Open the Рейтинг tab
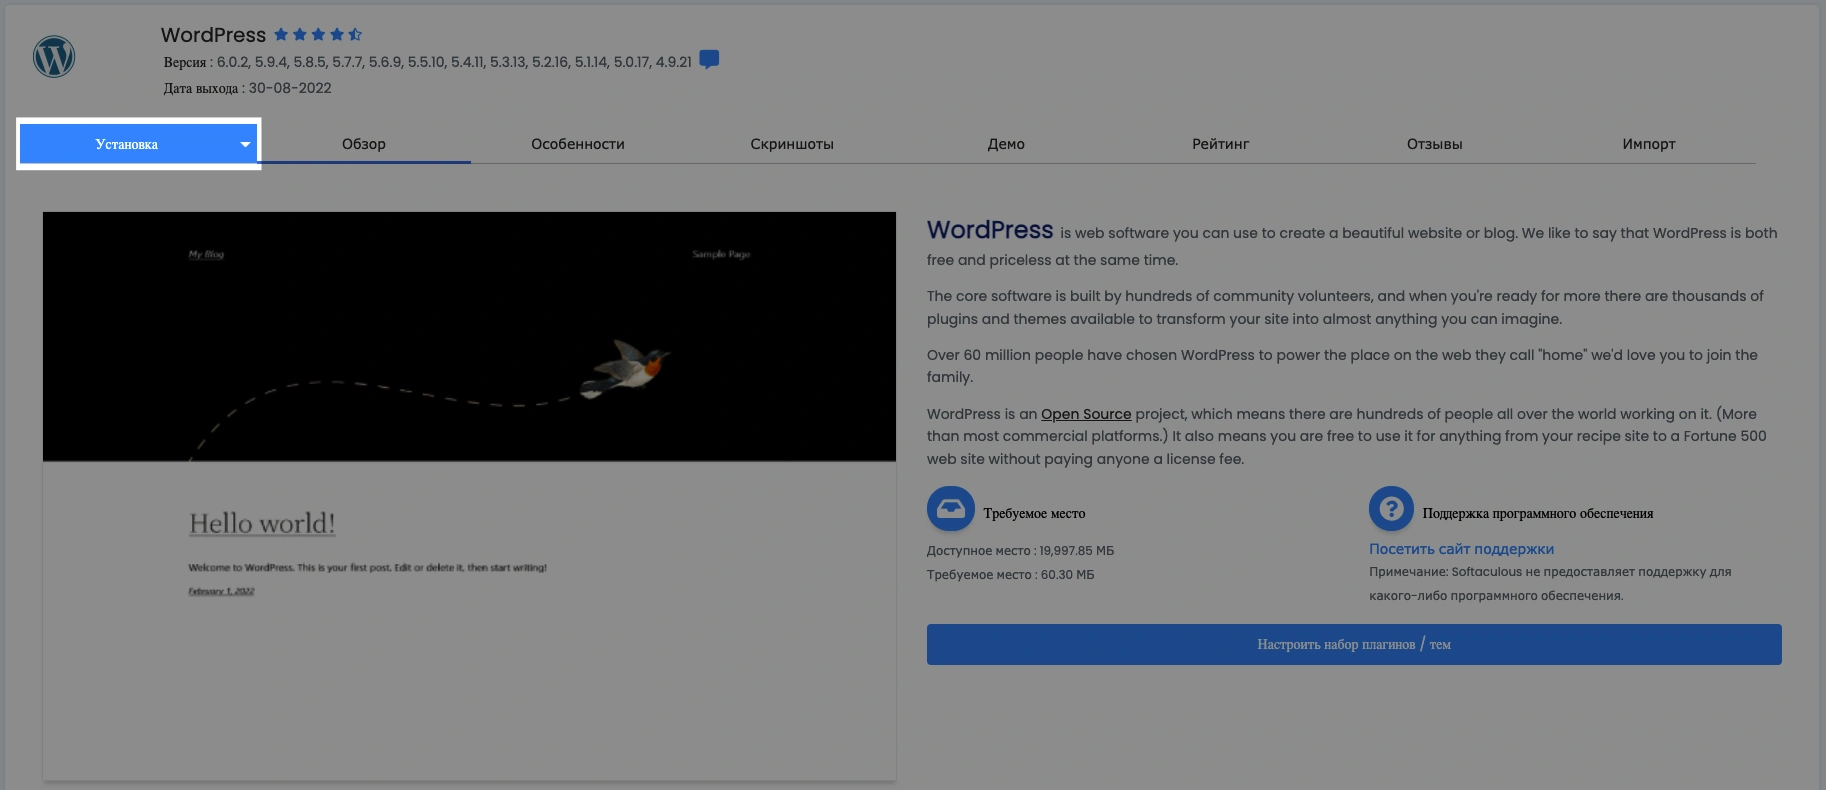 tap(1220, 144)
